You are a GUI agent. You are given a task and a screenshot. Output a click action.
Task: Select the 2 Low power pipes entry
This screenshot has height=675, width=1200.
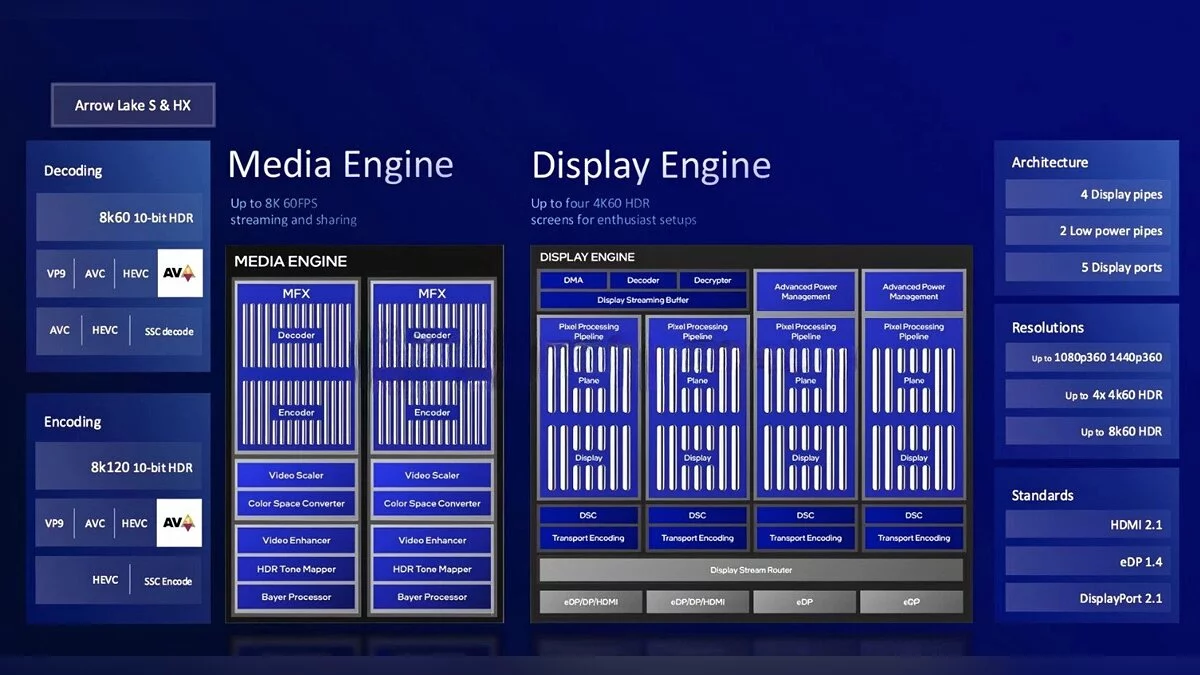coord(1087,231)
